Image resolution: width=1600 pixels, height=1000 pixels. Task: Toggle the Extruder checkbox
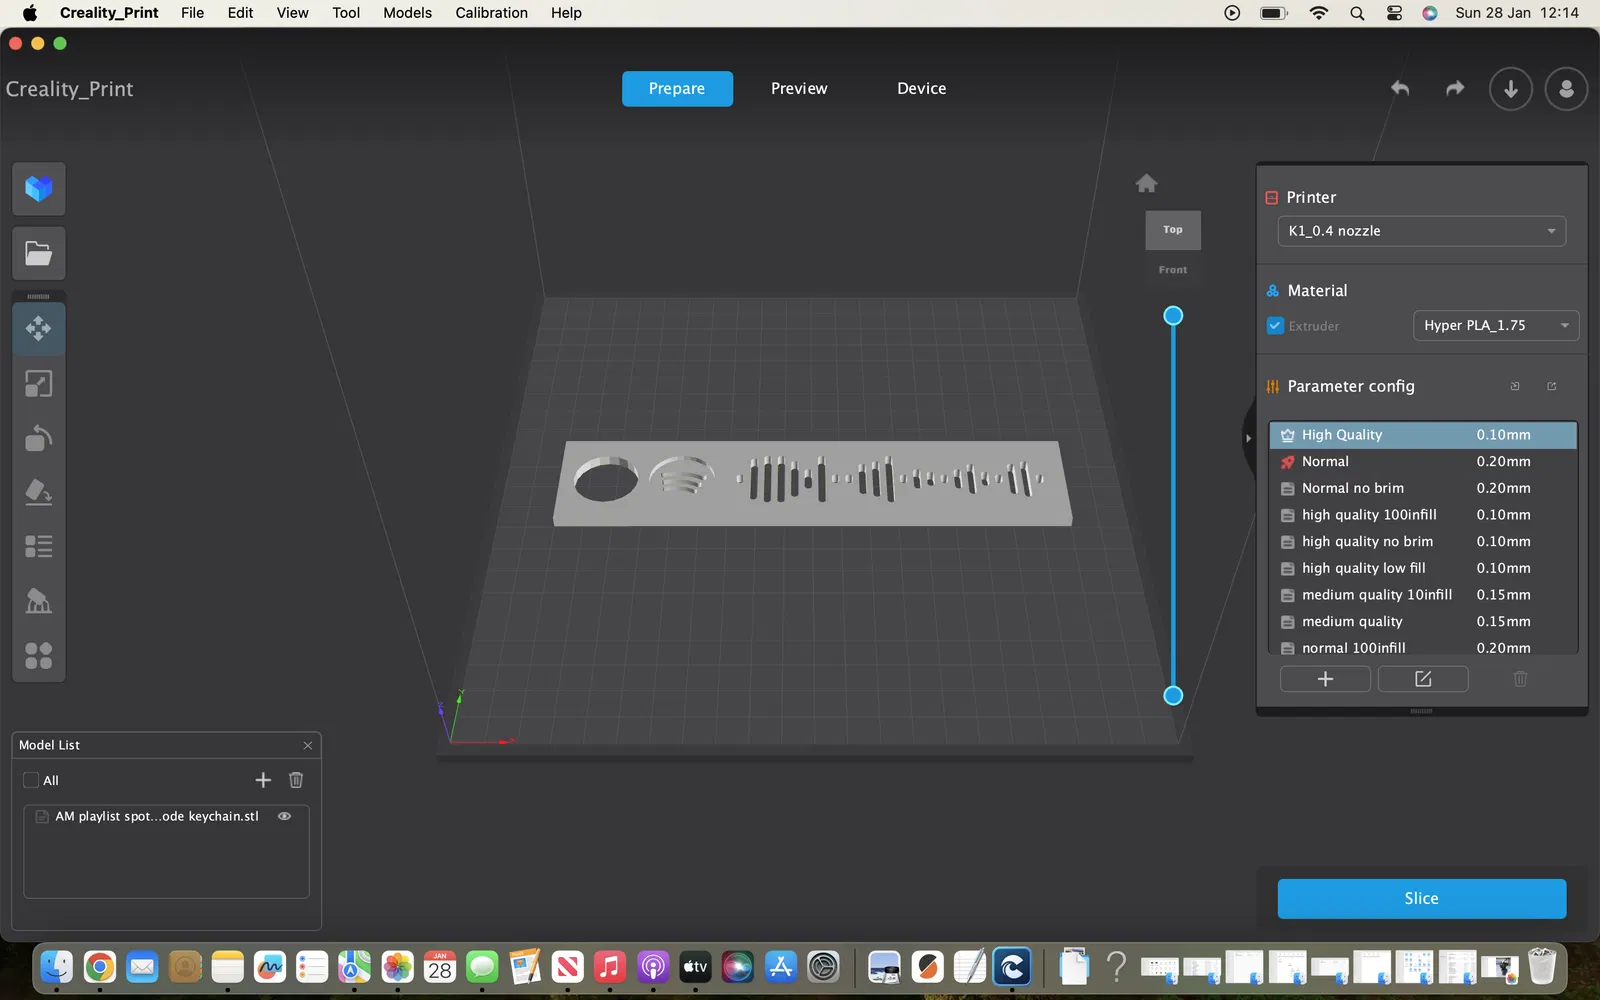(1275, 325)
